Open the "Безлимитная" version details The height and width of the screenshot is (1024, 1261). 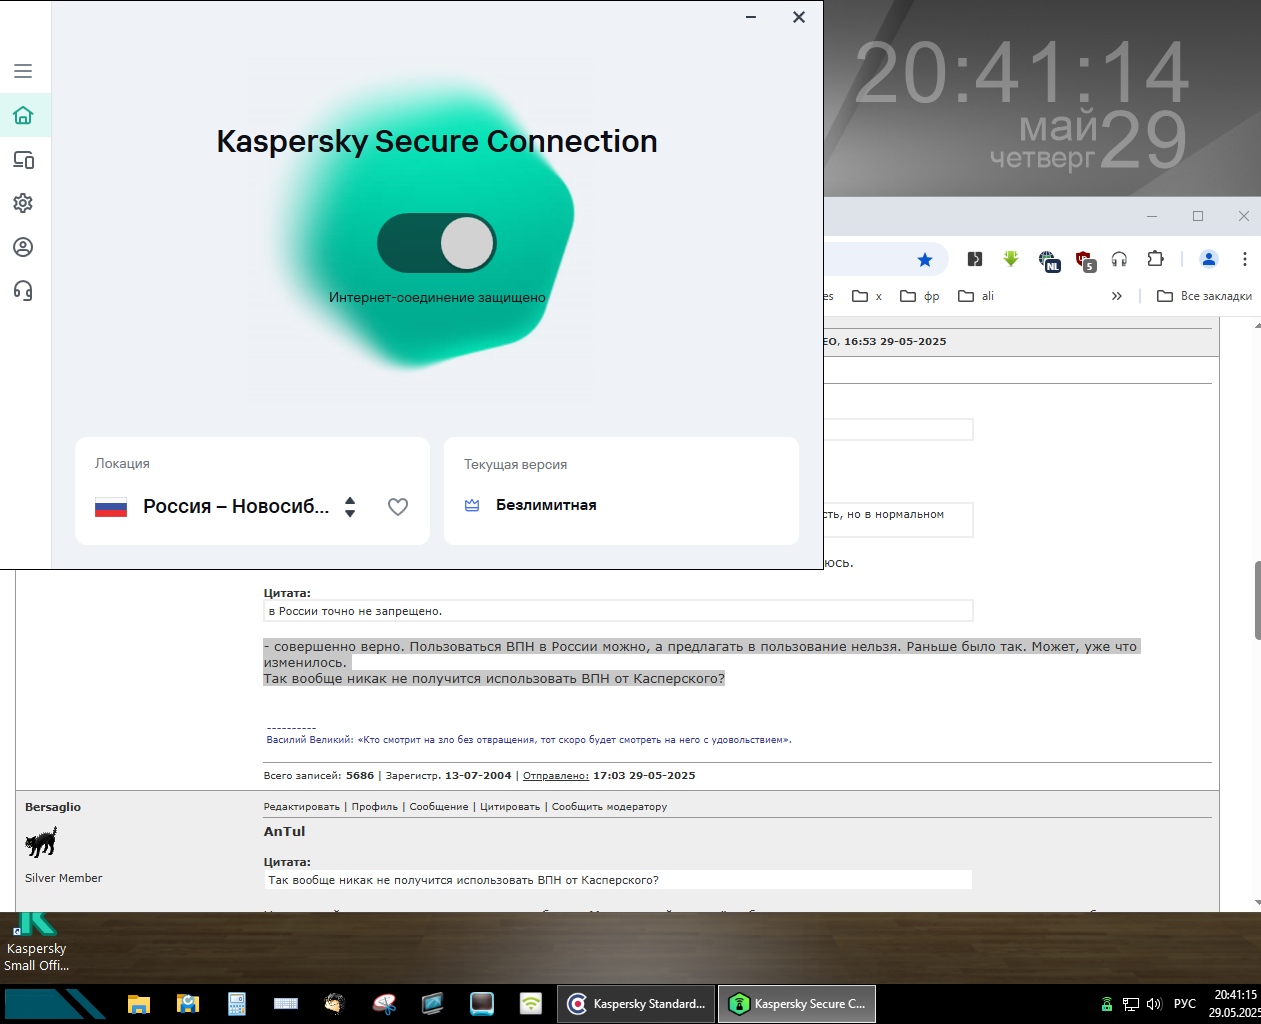[x=546, y=505]
